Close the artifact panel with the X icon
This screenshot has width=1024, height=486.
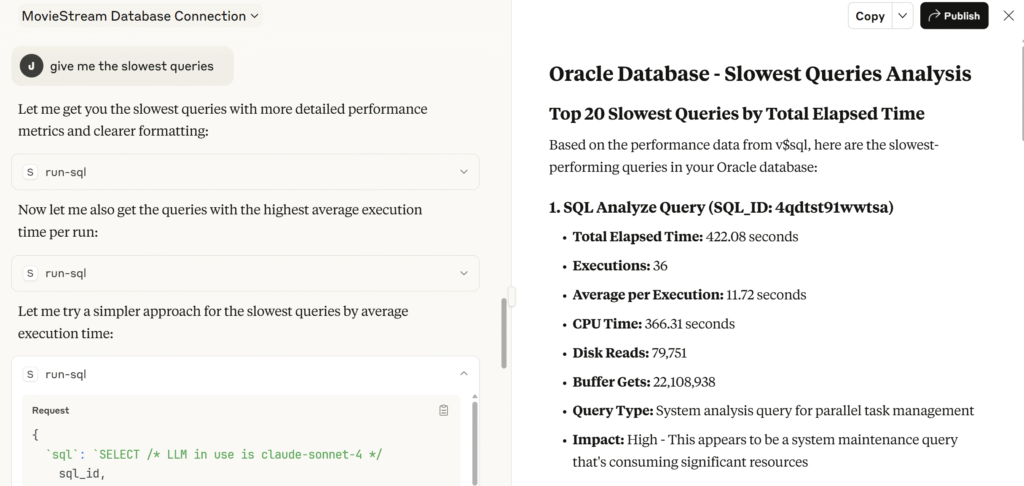[1008, 16]
